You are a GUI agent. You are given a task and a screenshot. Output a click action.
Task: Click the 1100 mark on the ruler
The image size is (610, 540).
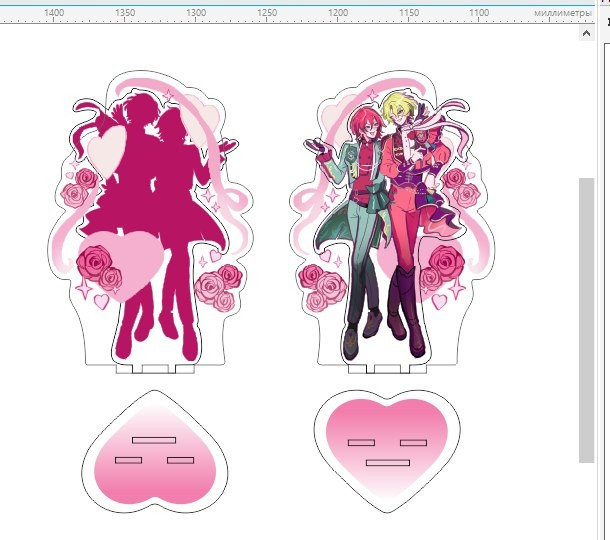[479, 12]
